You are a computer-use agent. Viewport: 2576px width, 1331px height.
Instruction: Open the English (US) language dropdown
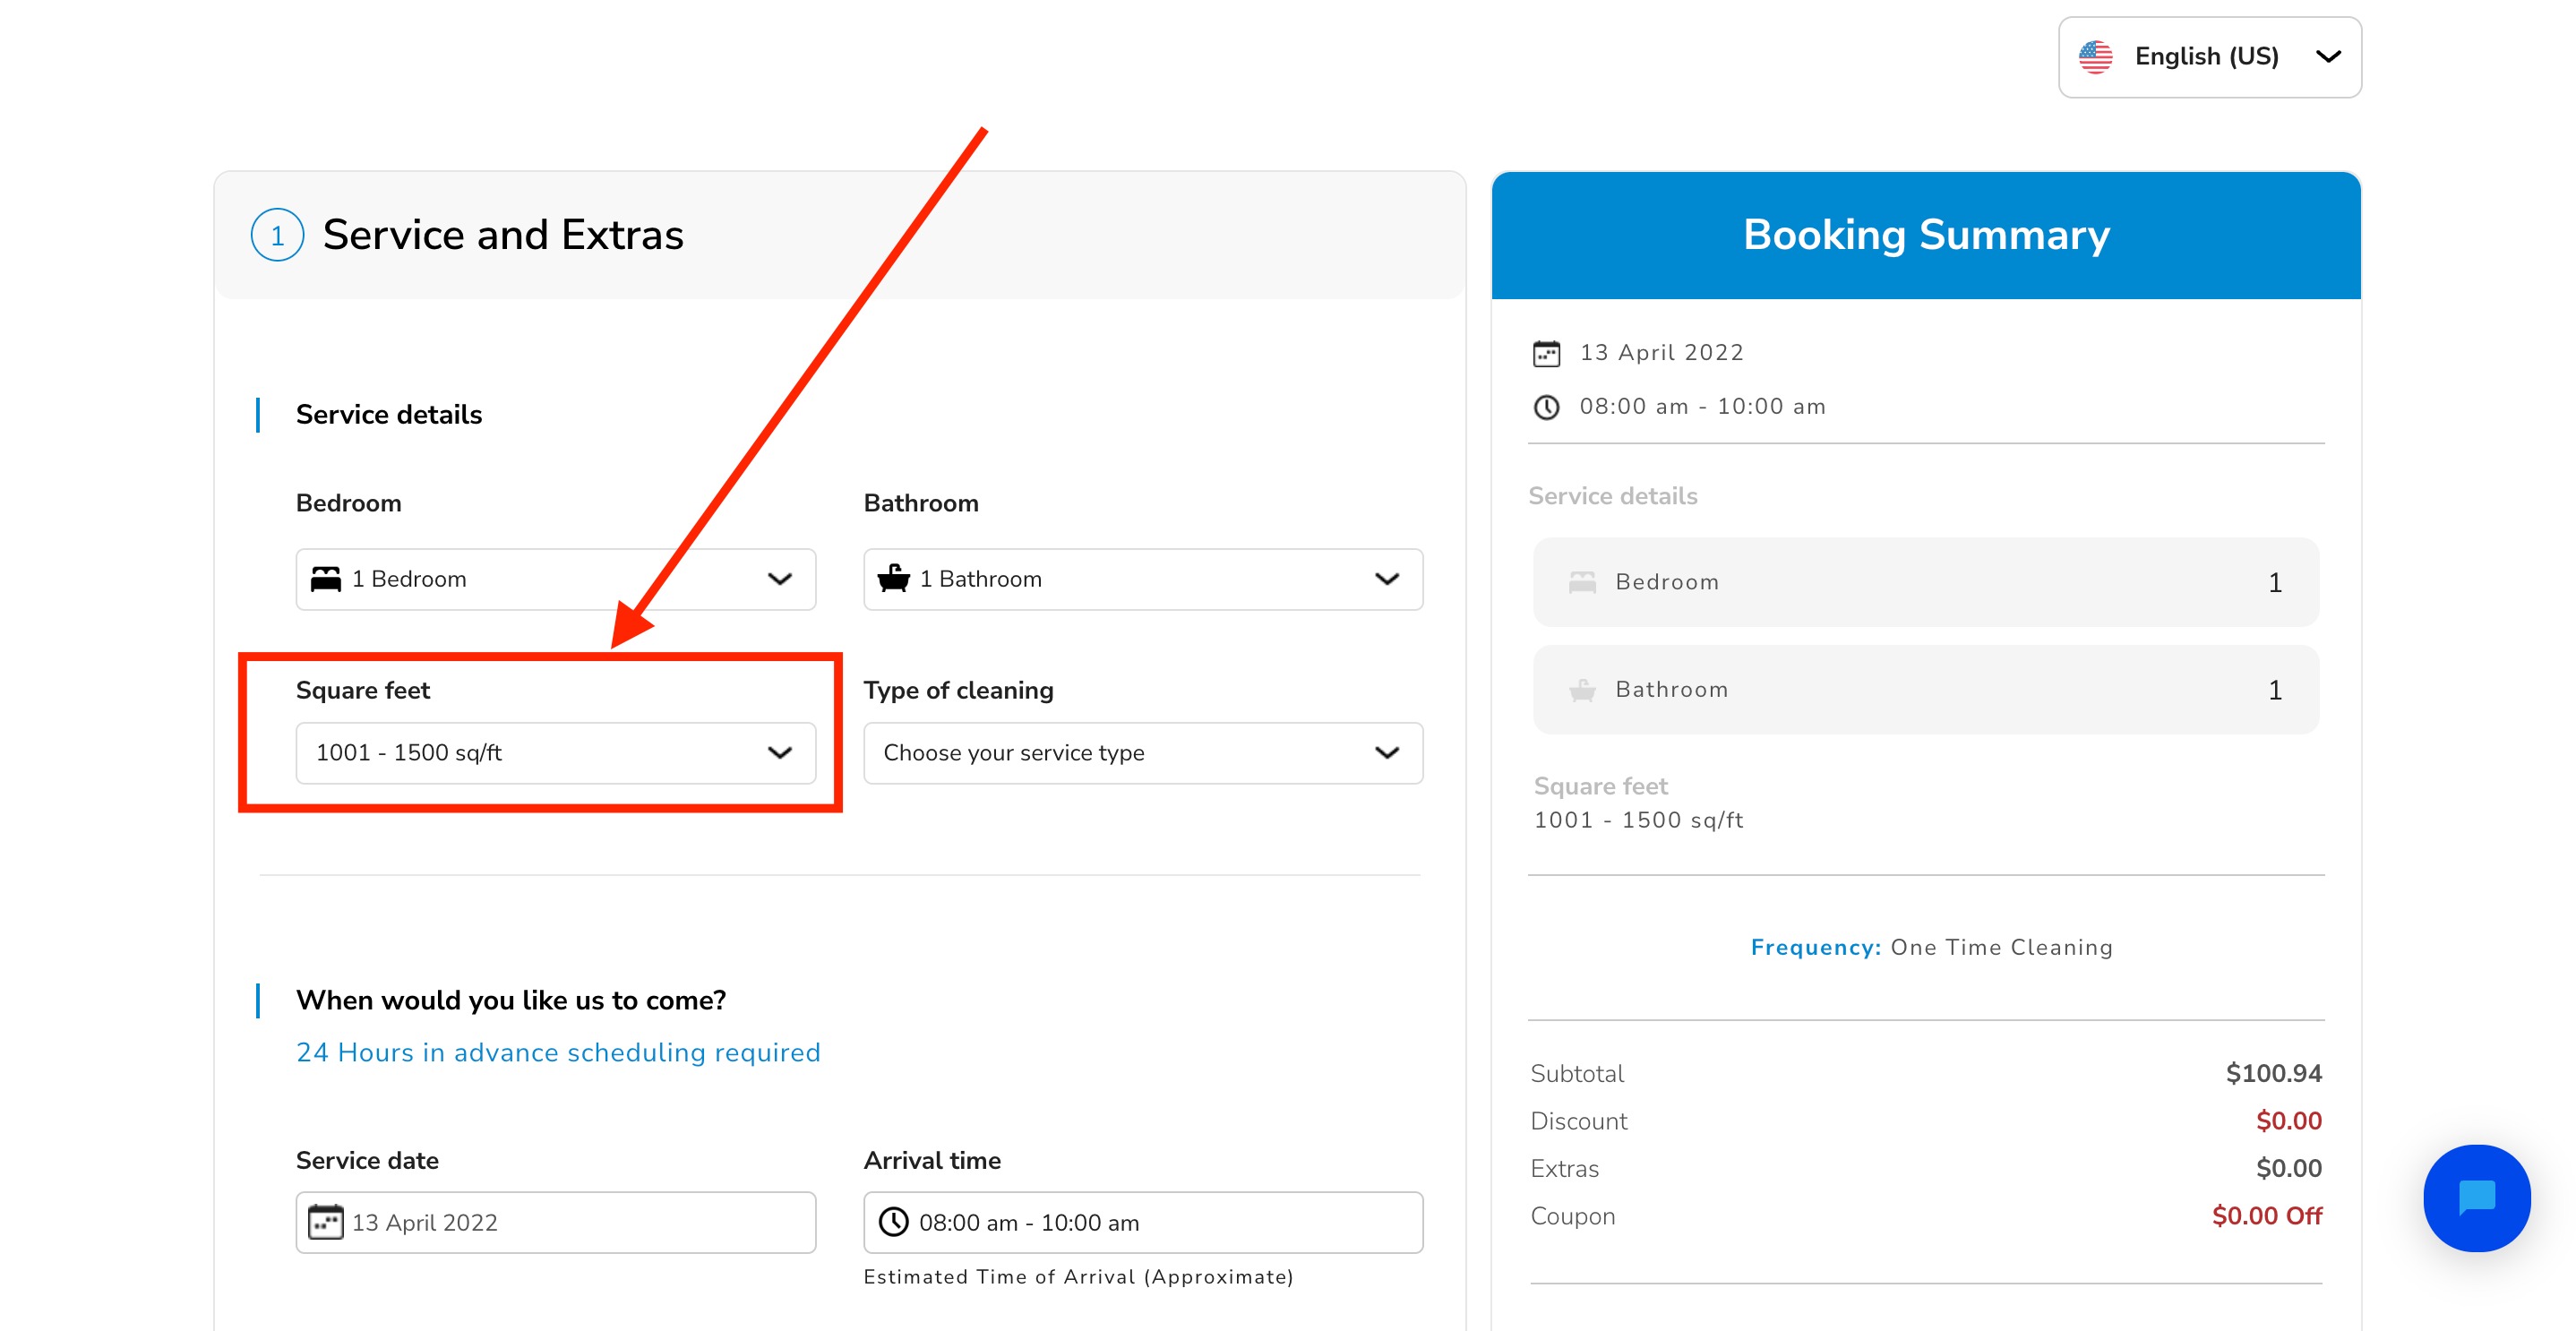point(2209,57)
